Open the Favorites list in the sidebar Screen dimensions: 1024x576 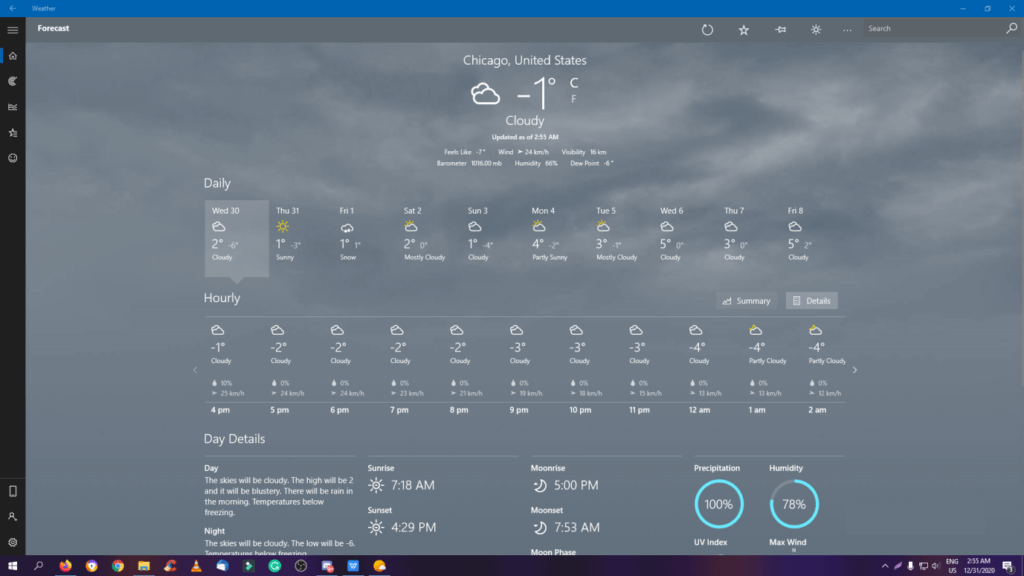[13, 132]
